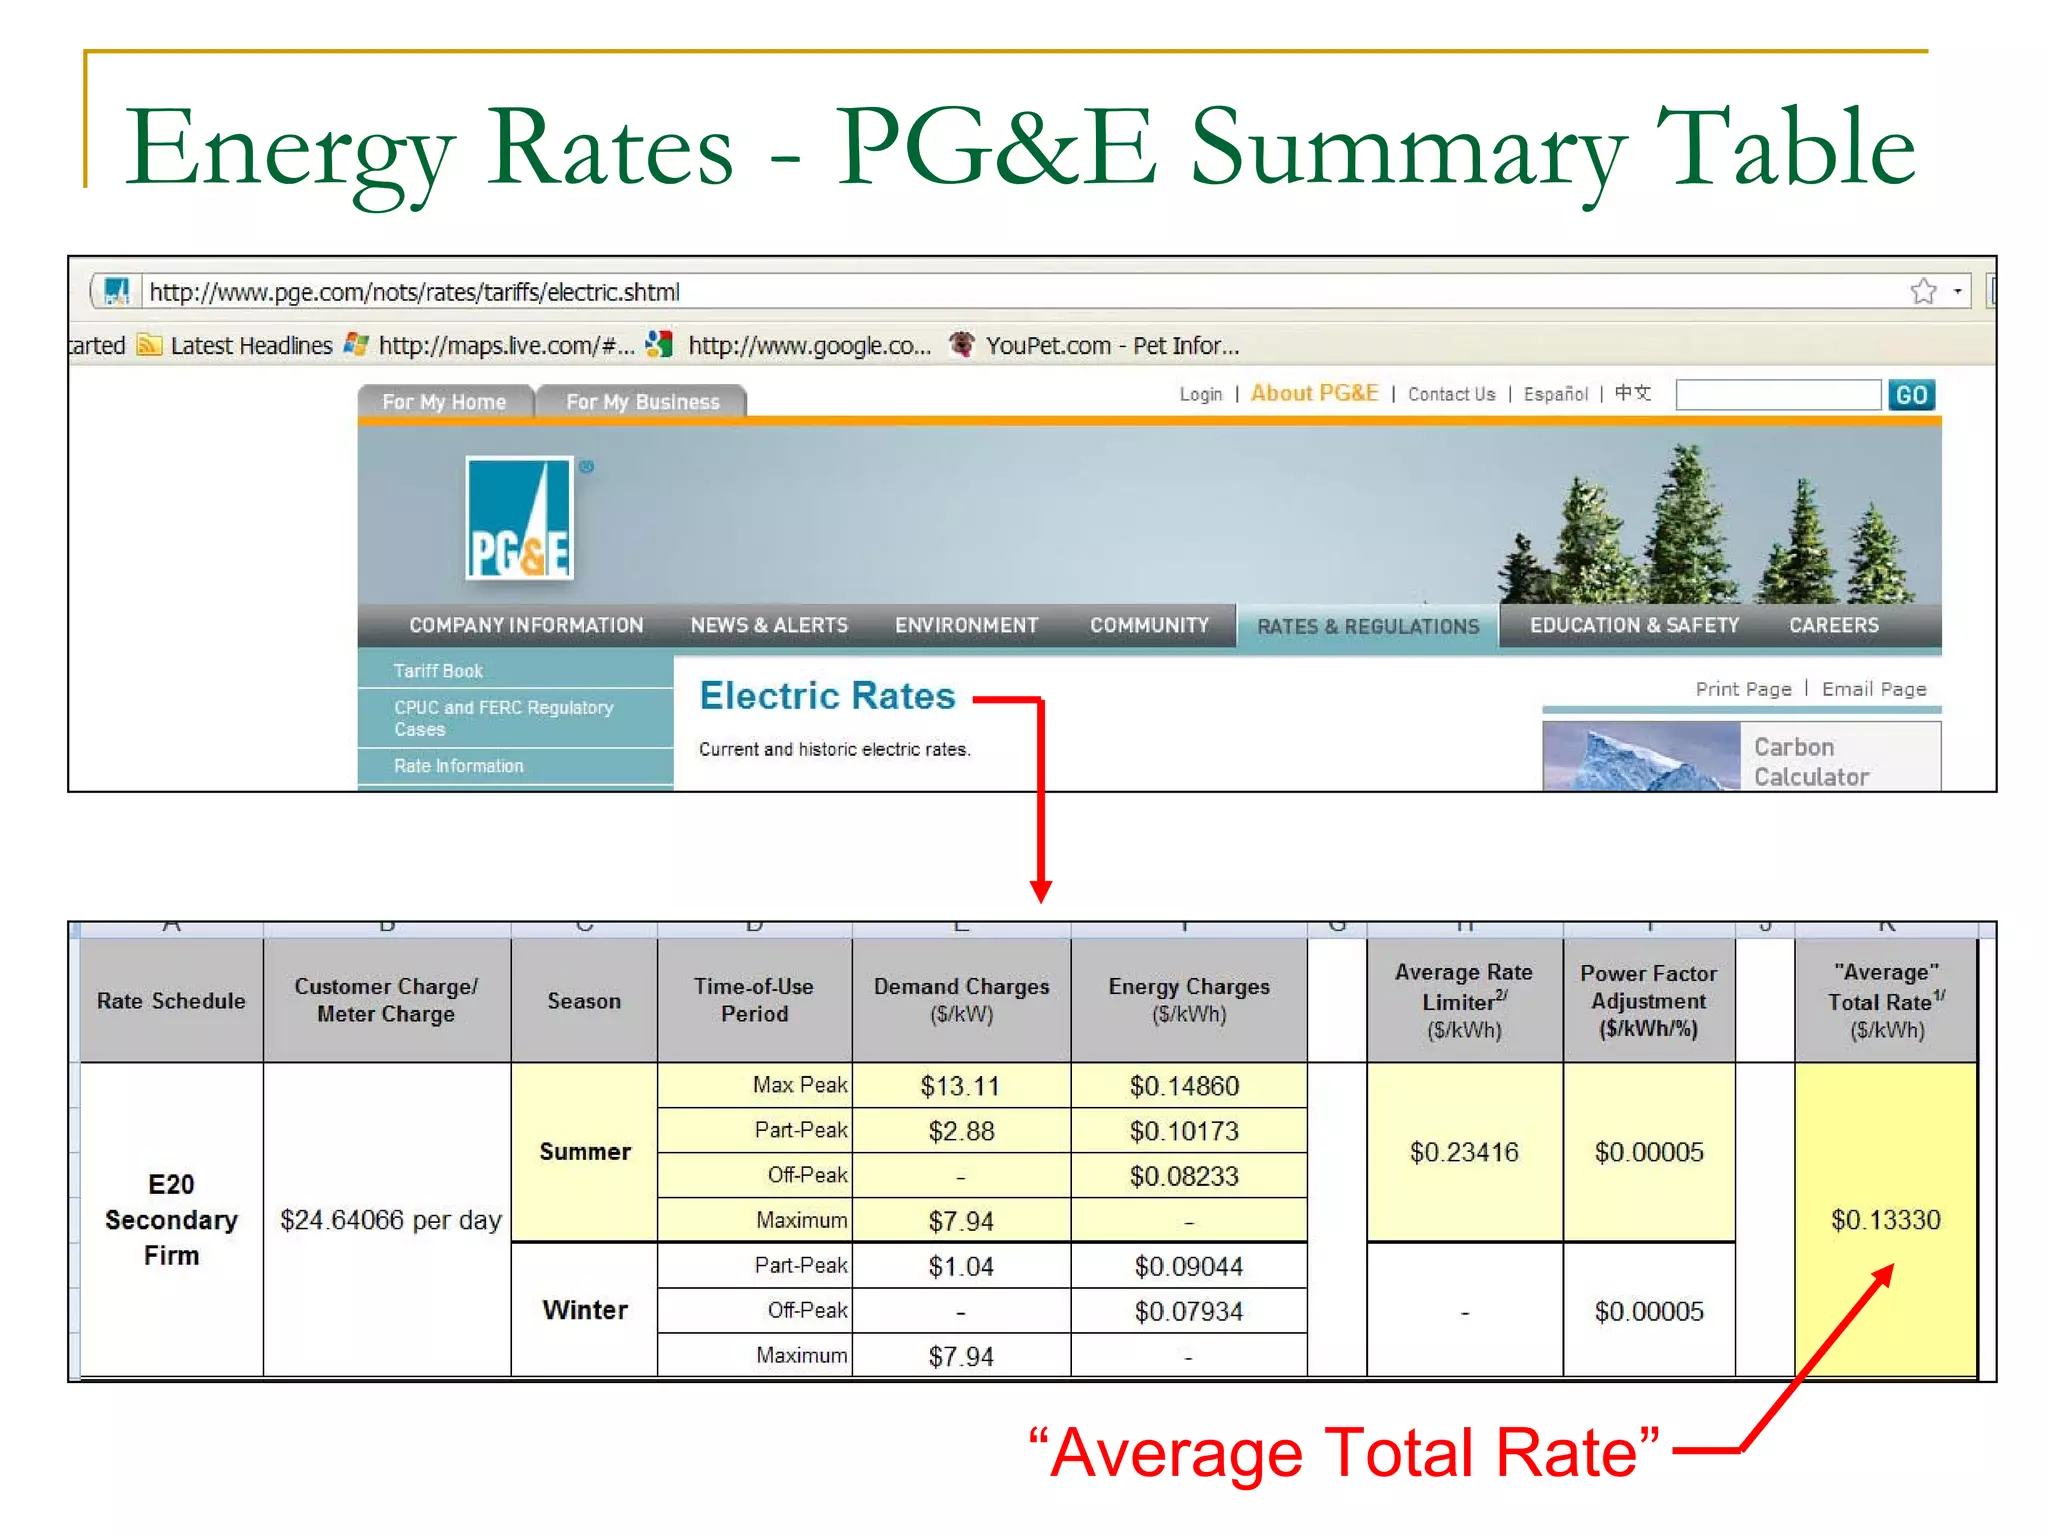Select the $0.09044 energy charge cell
The image size is (2048, 1536).
click(x=1188, y=1266)
